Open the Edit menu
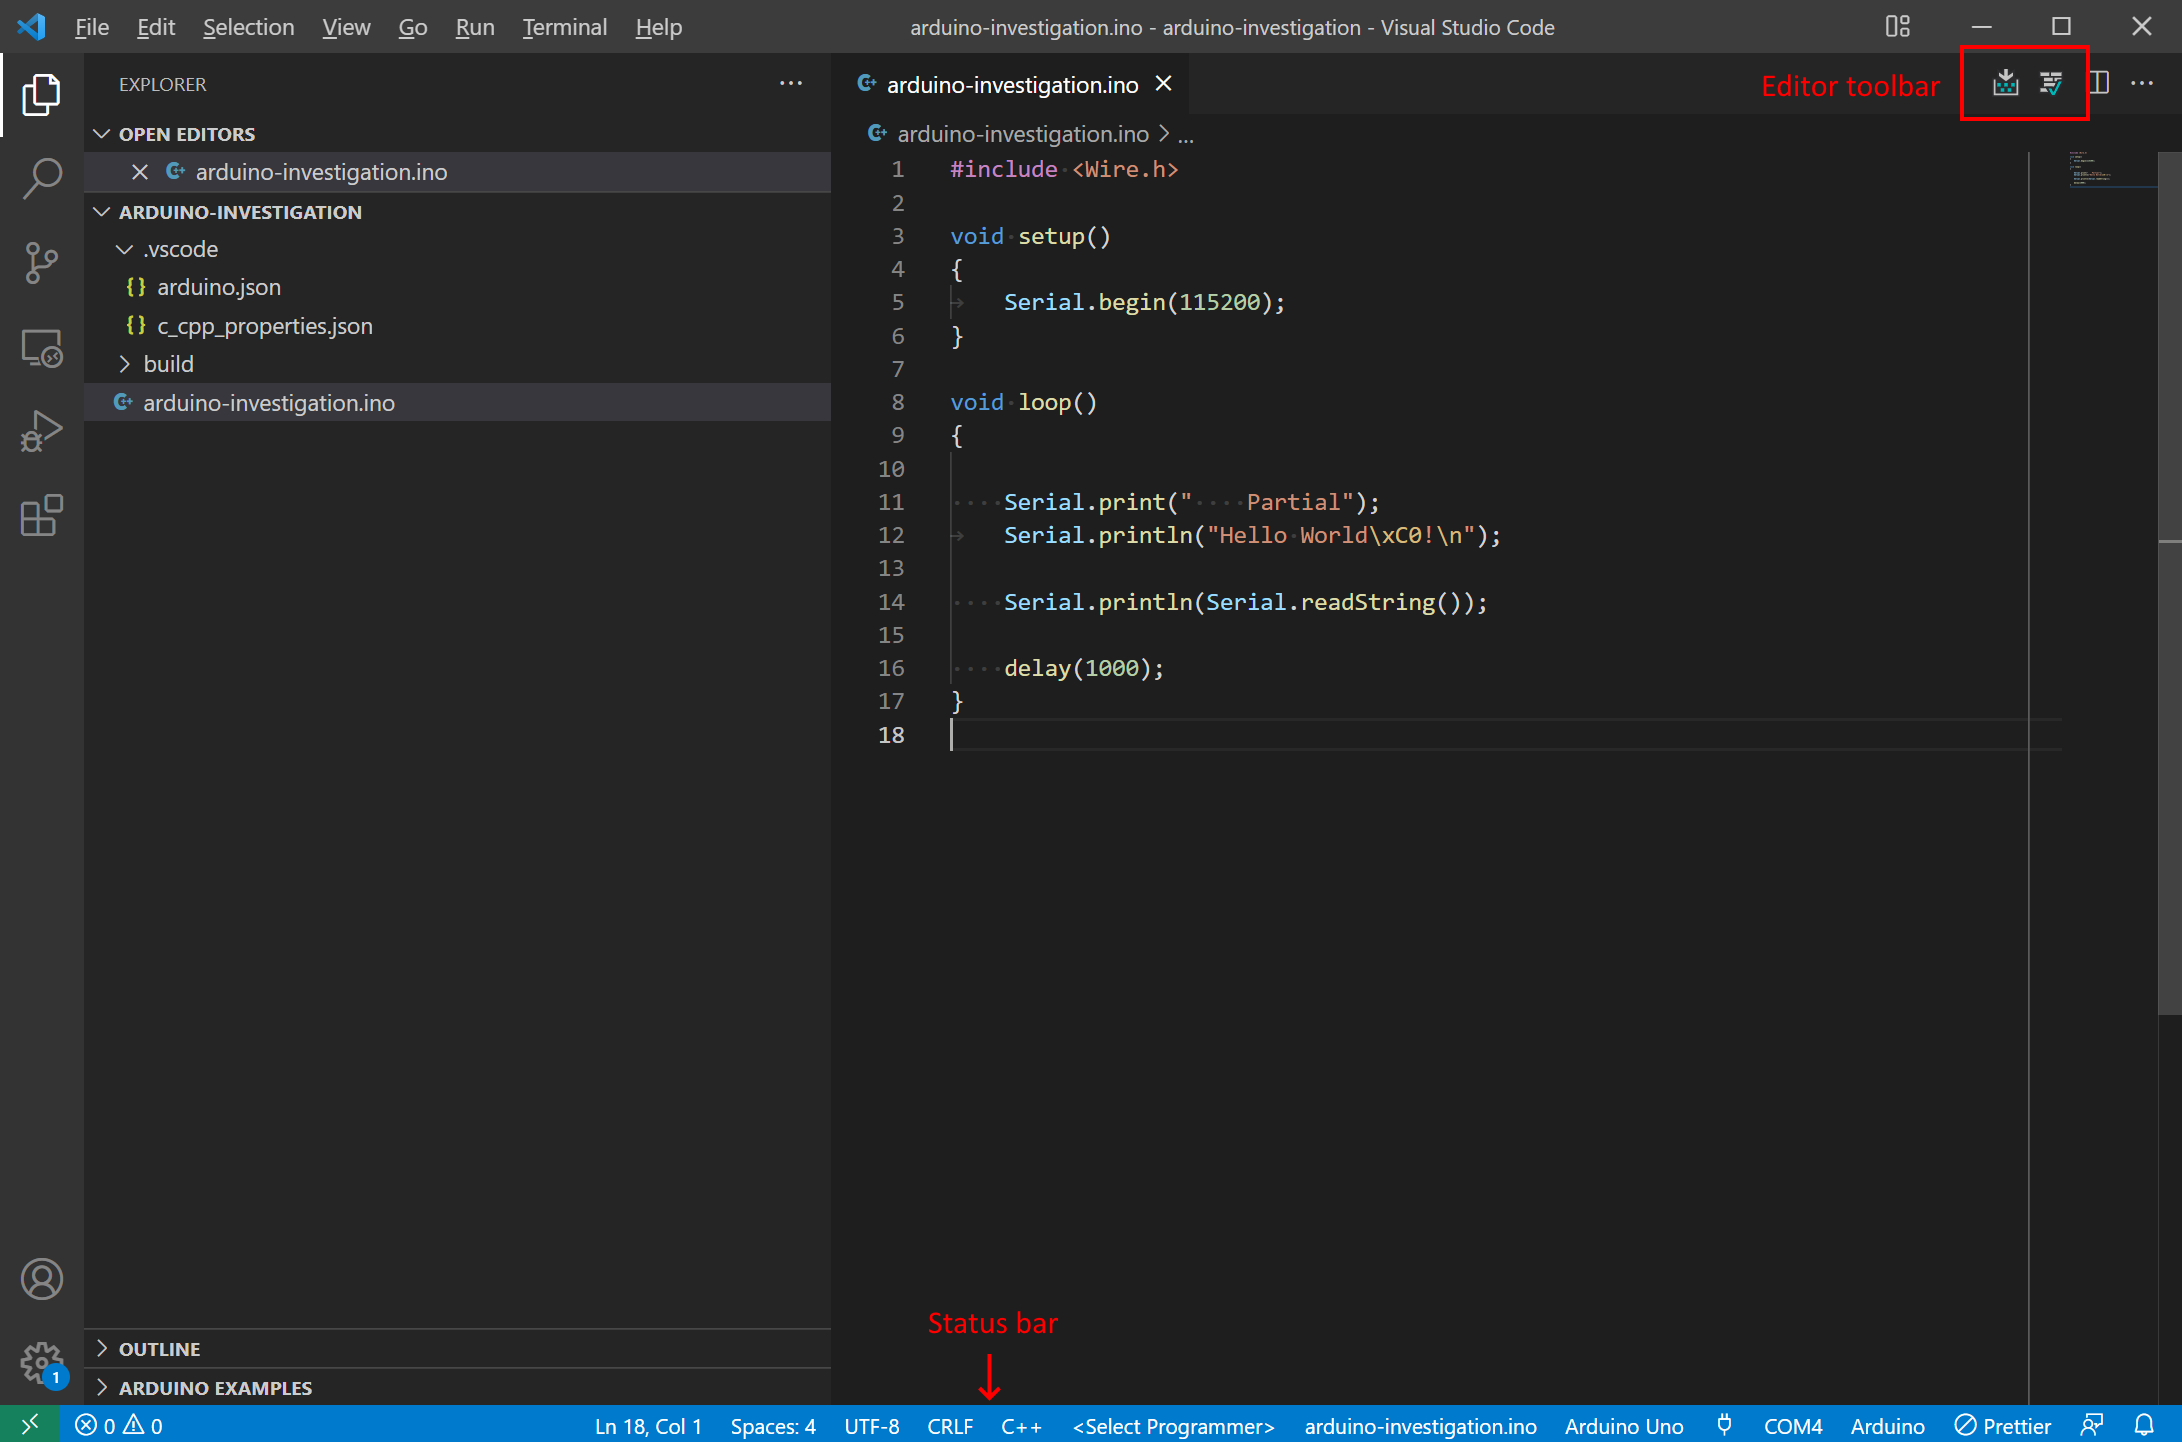Viewport: 2182px width, 1442px height. pyautogui.click(x=156, y=27)
